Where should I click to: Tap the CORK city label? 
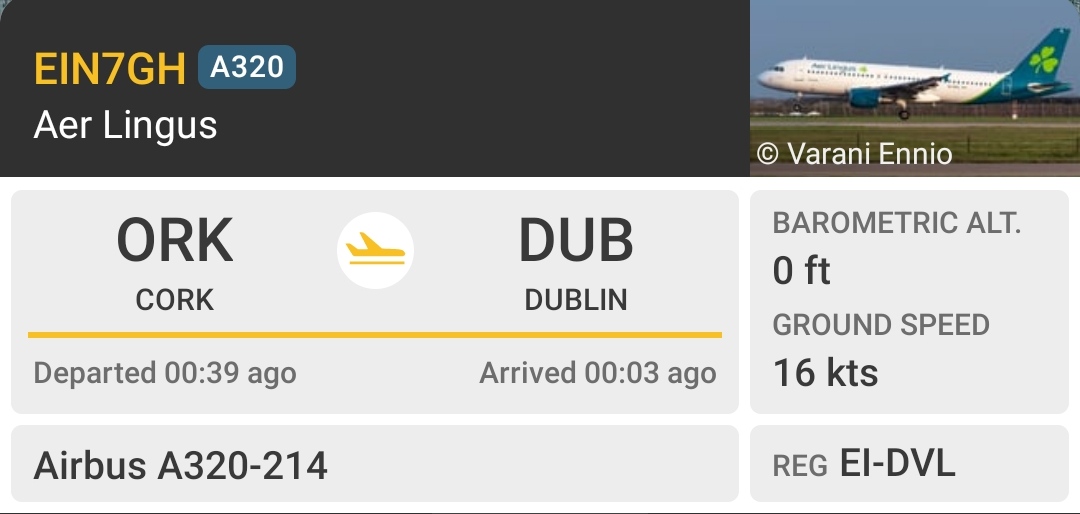[x=175, y=300]
